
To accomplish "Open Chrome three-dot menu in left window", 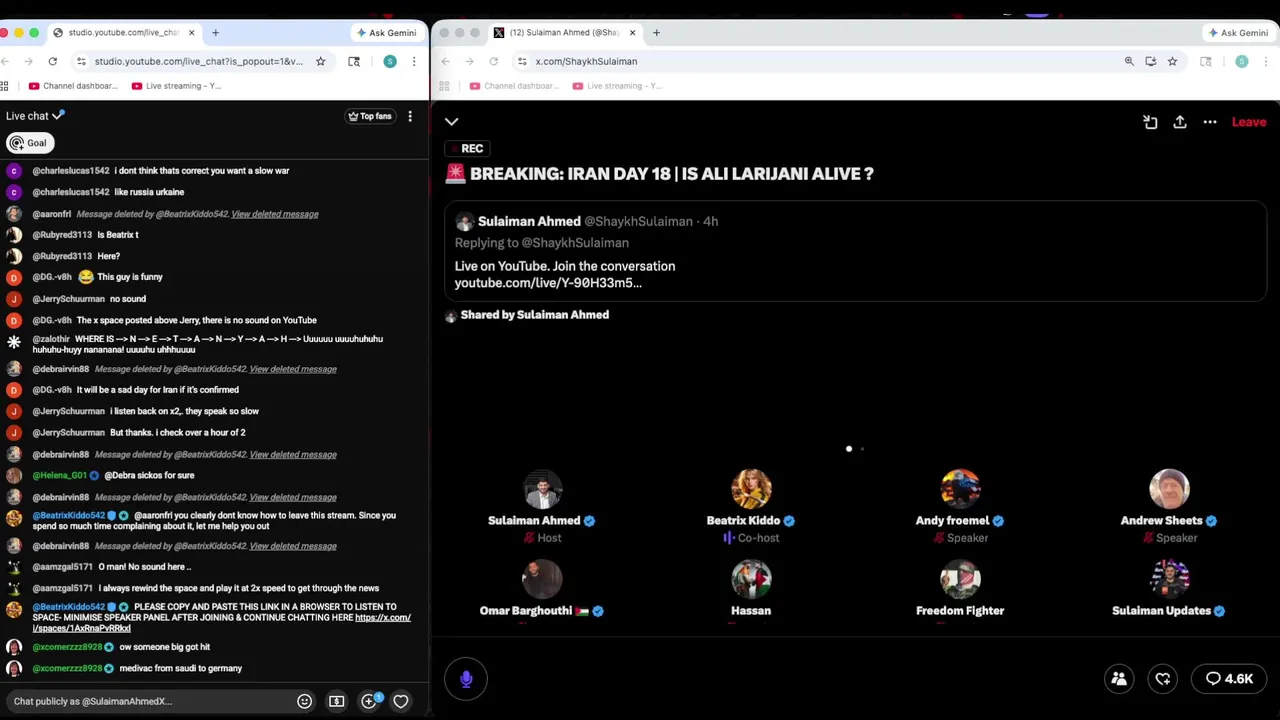I will [416, 61].
